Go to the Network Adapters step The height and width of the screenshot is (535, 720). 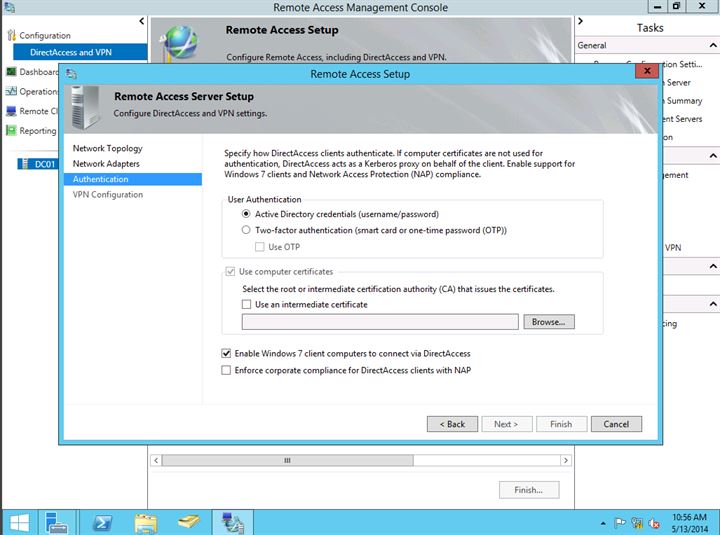[x=106, y=163]
